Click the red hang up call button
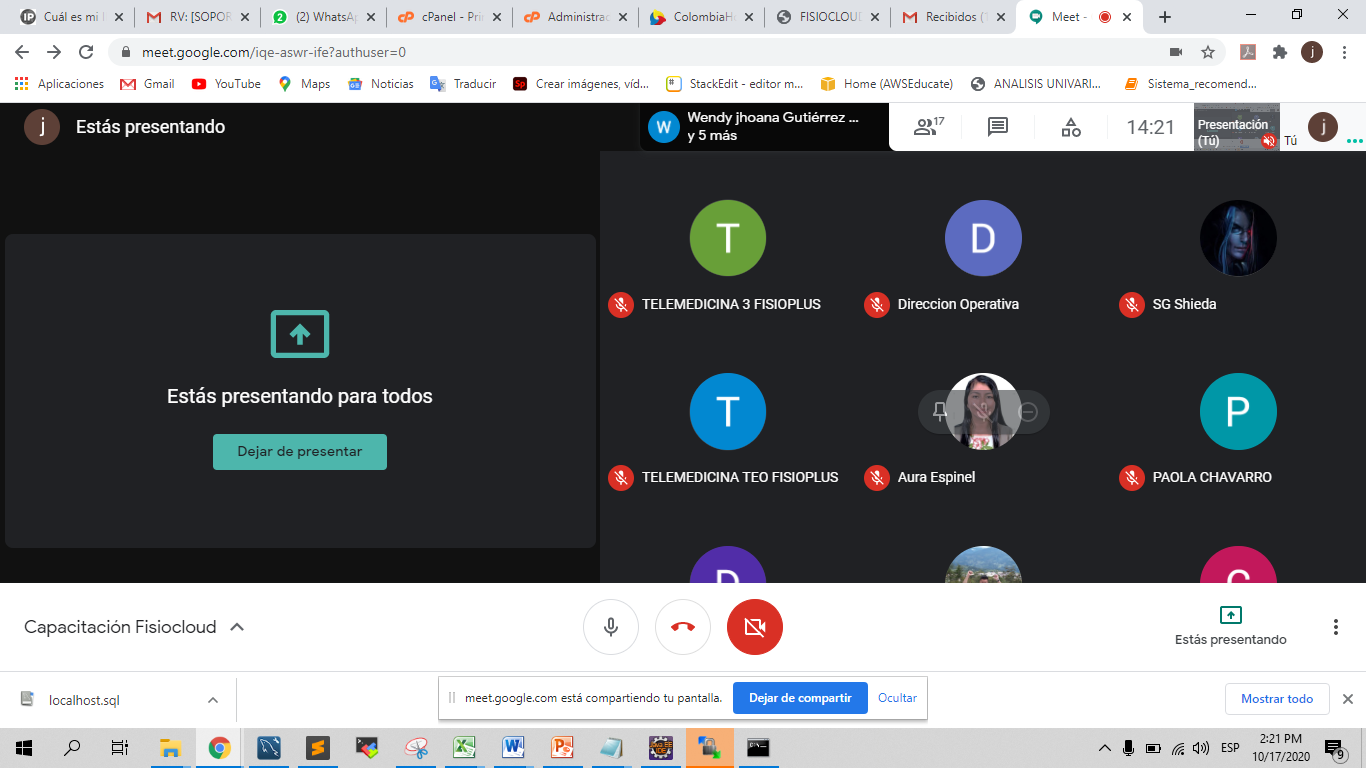Image resolution: width=1366 pixels, height=768 pixels. 683,627
